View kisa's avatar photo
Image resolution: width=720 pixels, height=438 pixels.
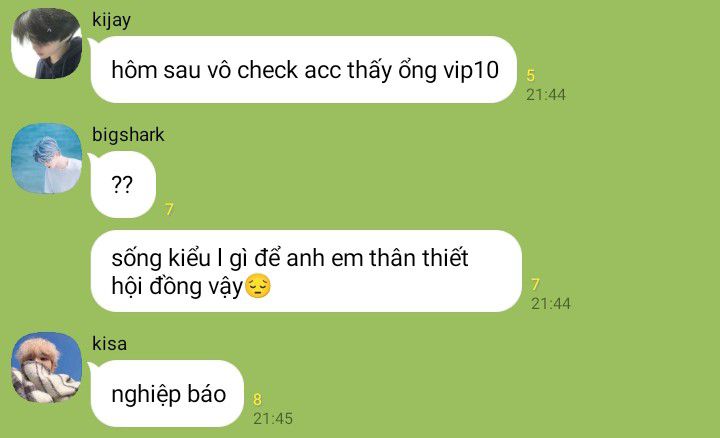click(46, 367)
